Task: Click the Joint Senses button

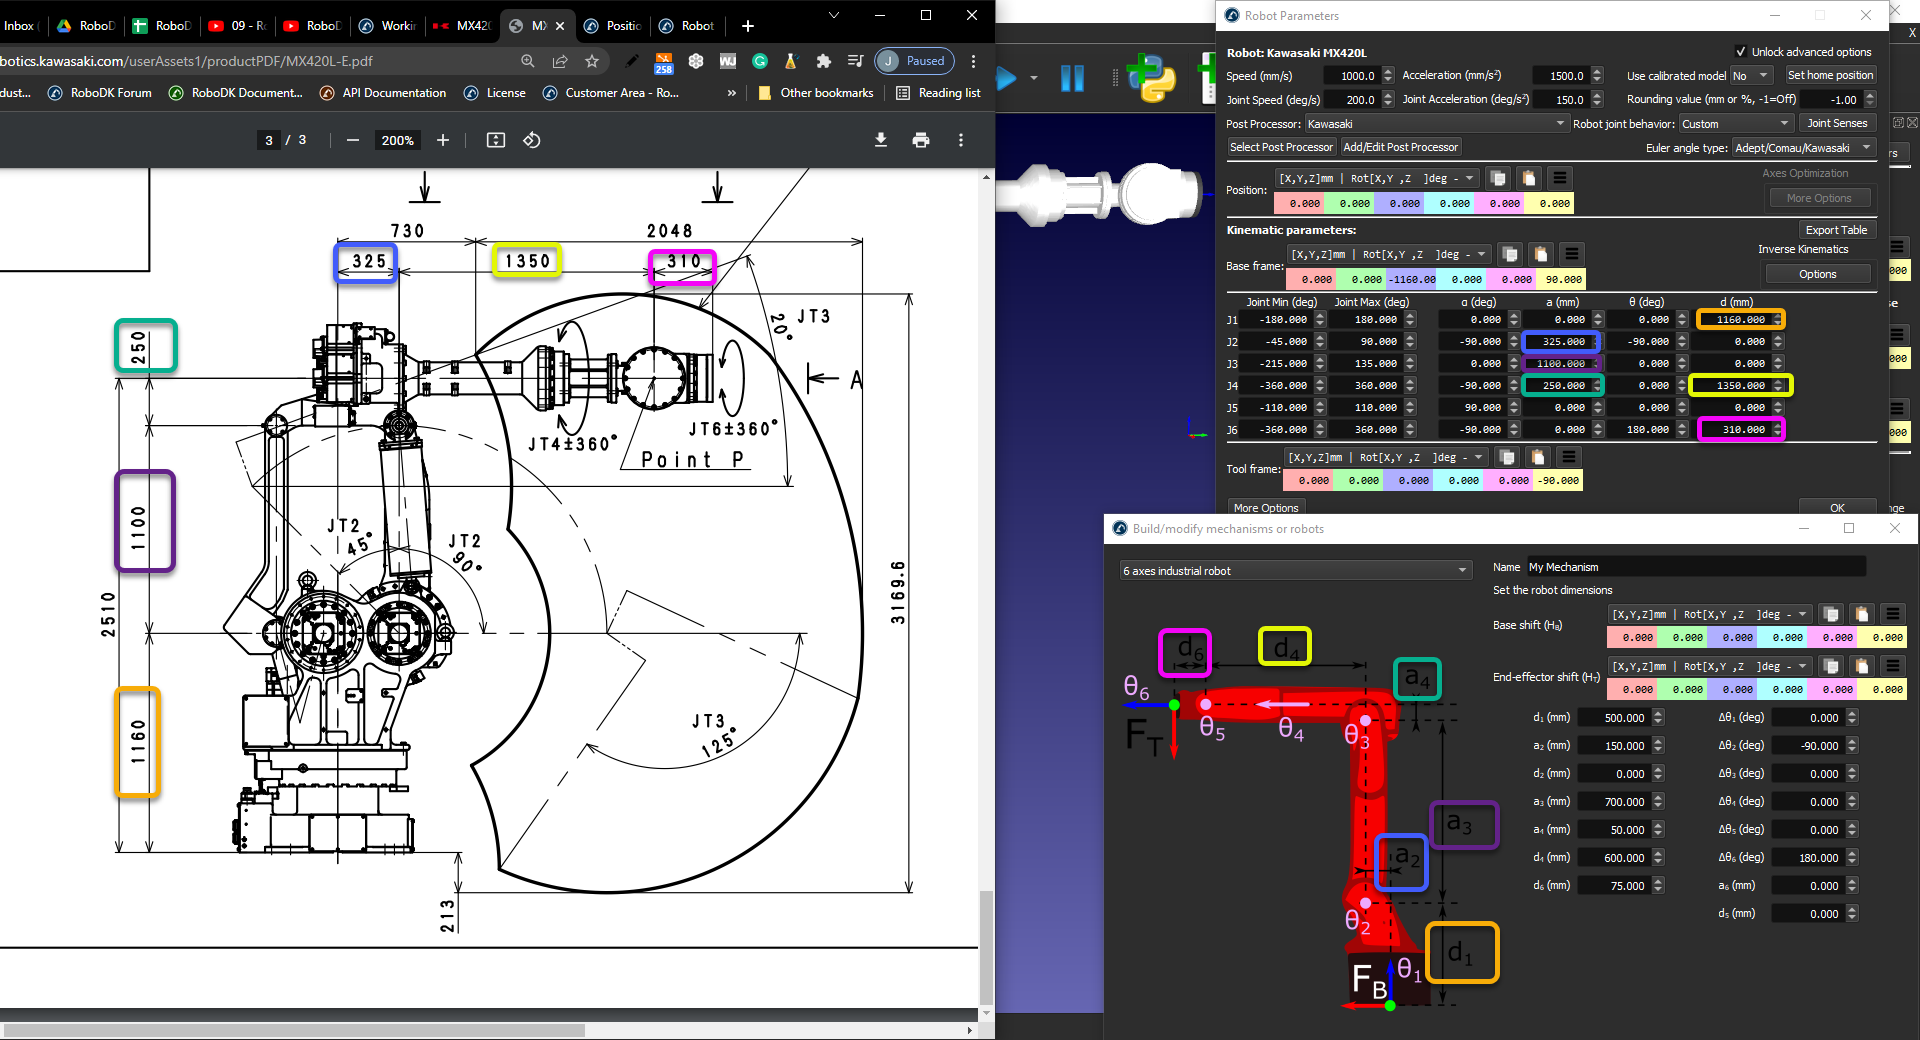Action: click(x=1837, y=123)
